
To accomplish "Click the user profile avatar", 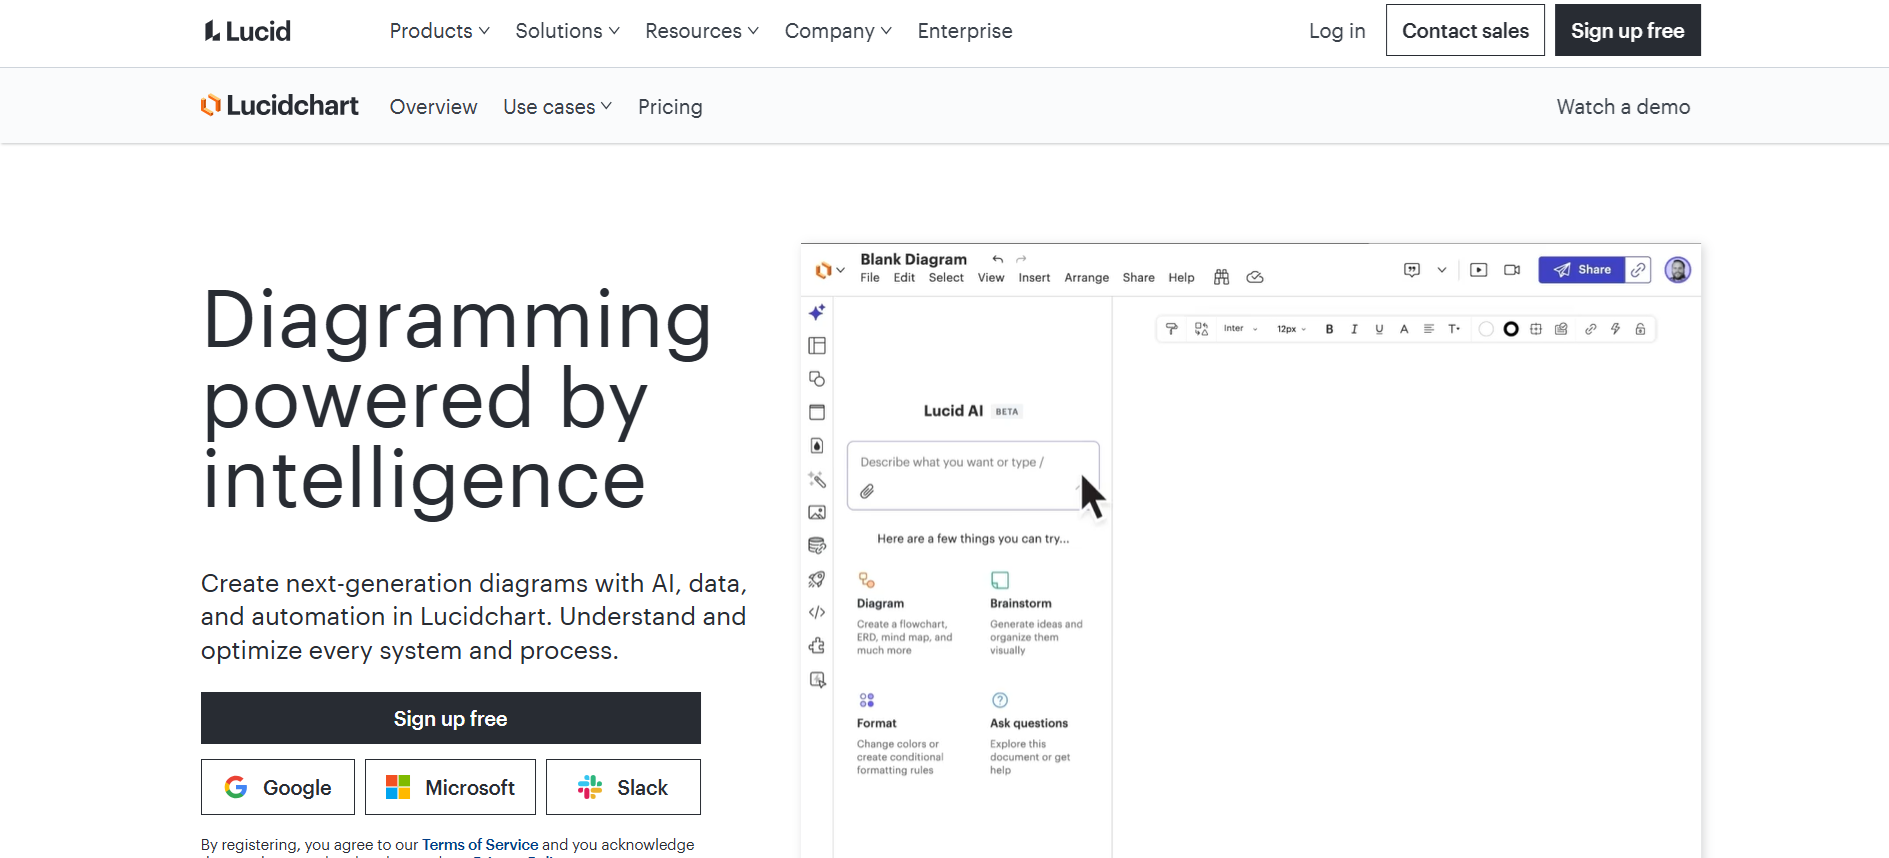I will 1677,270.
